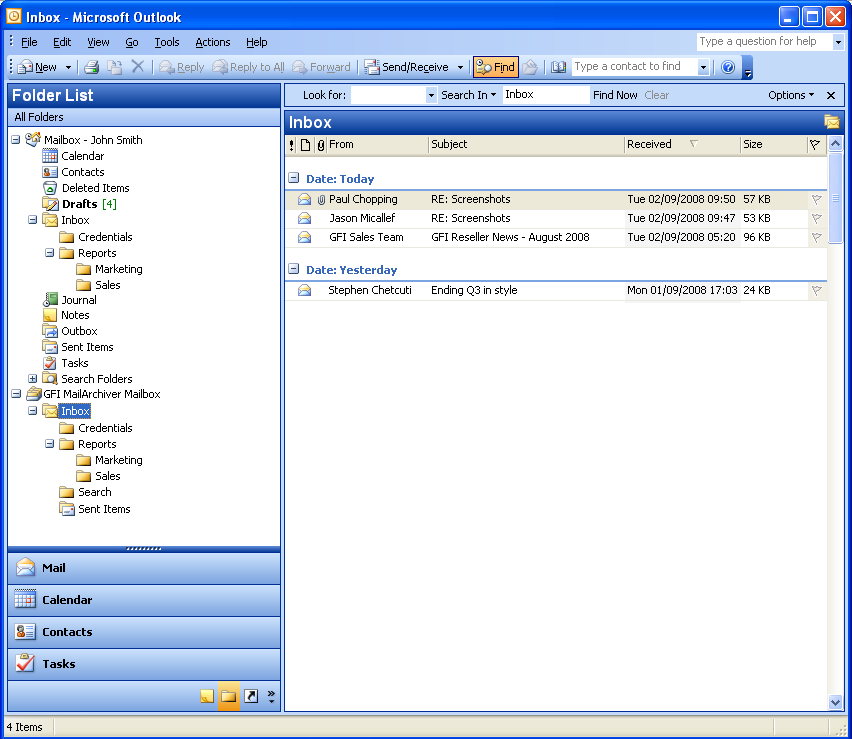Open the Help menu
852x739 pixels.
tap(256, 42)
